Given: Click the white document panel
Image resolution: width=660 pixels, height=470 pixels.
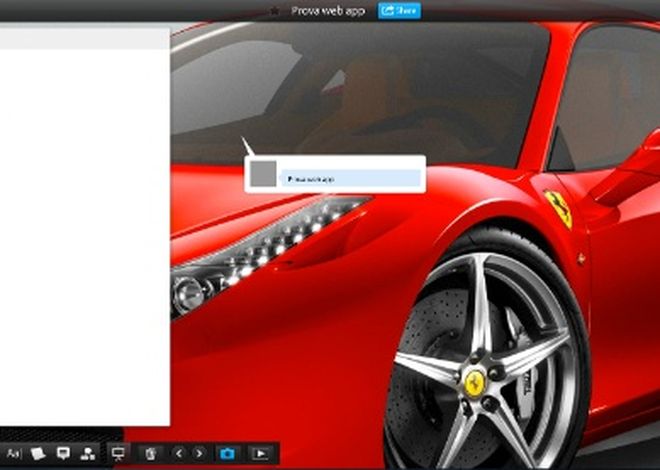Looking at the screenshot, I should [x=85, y=227].
